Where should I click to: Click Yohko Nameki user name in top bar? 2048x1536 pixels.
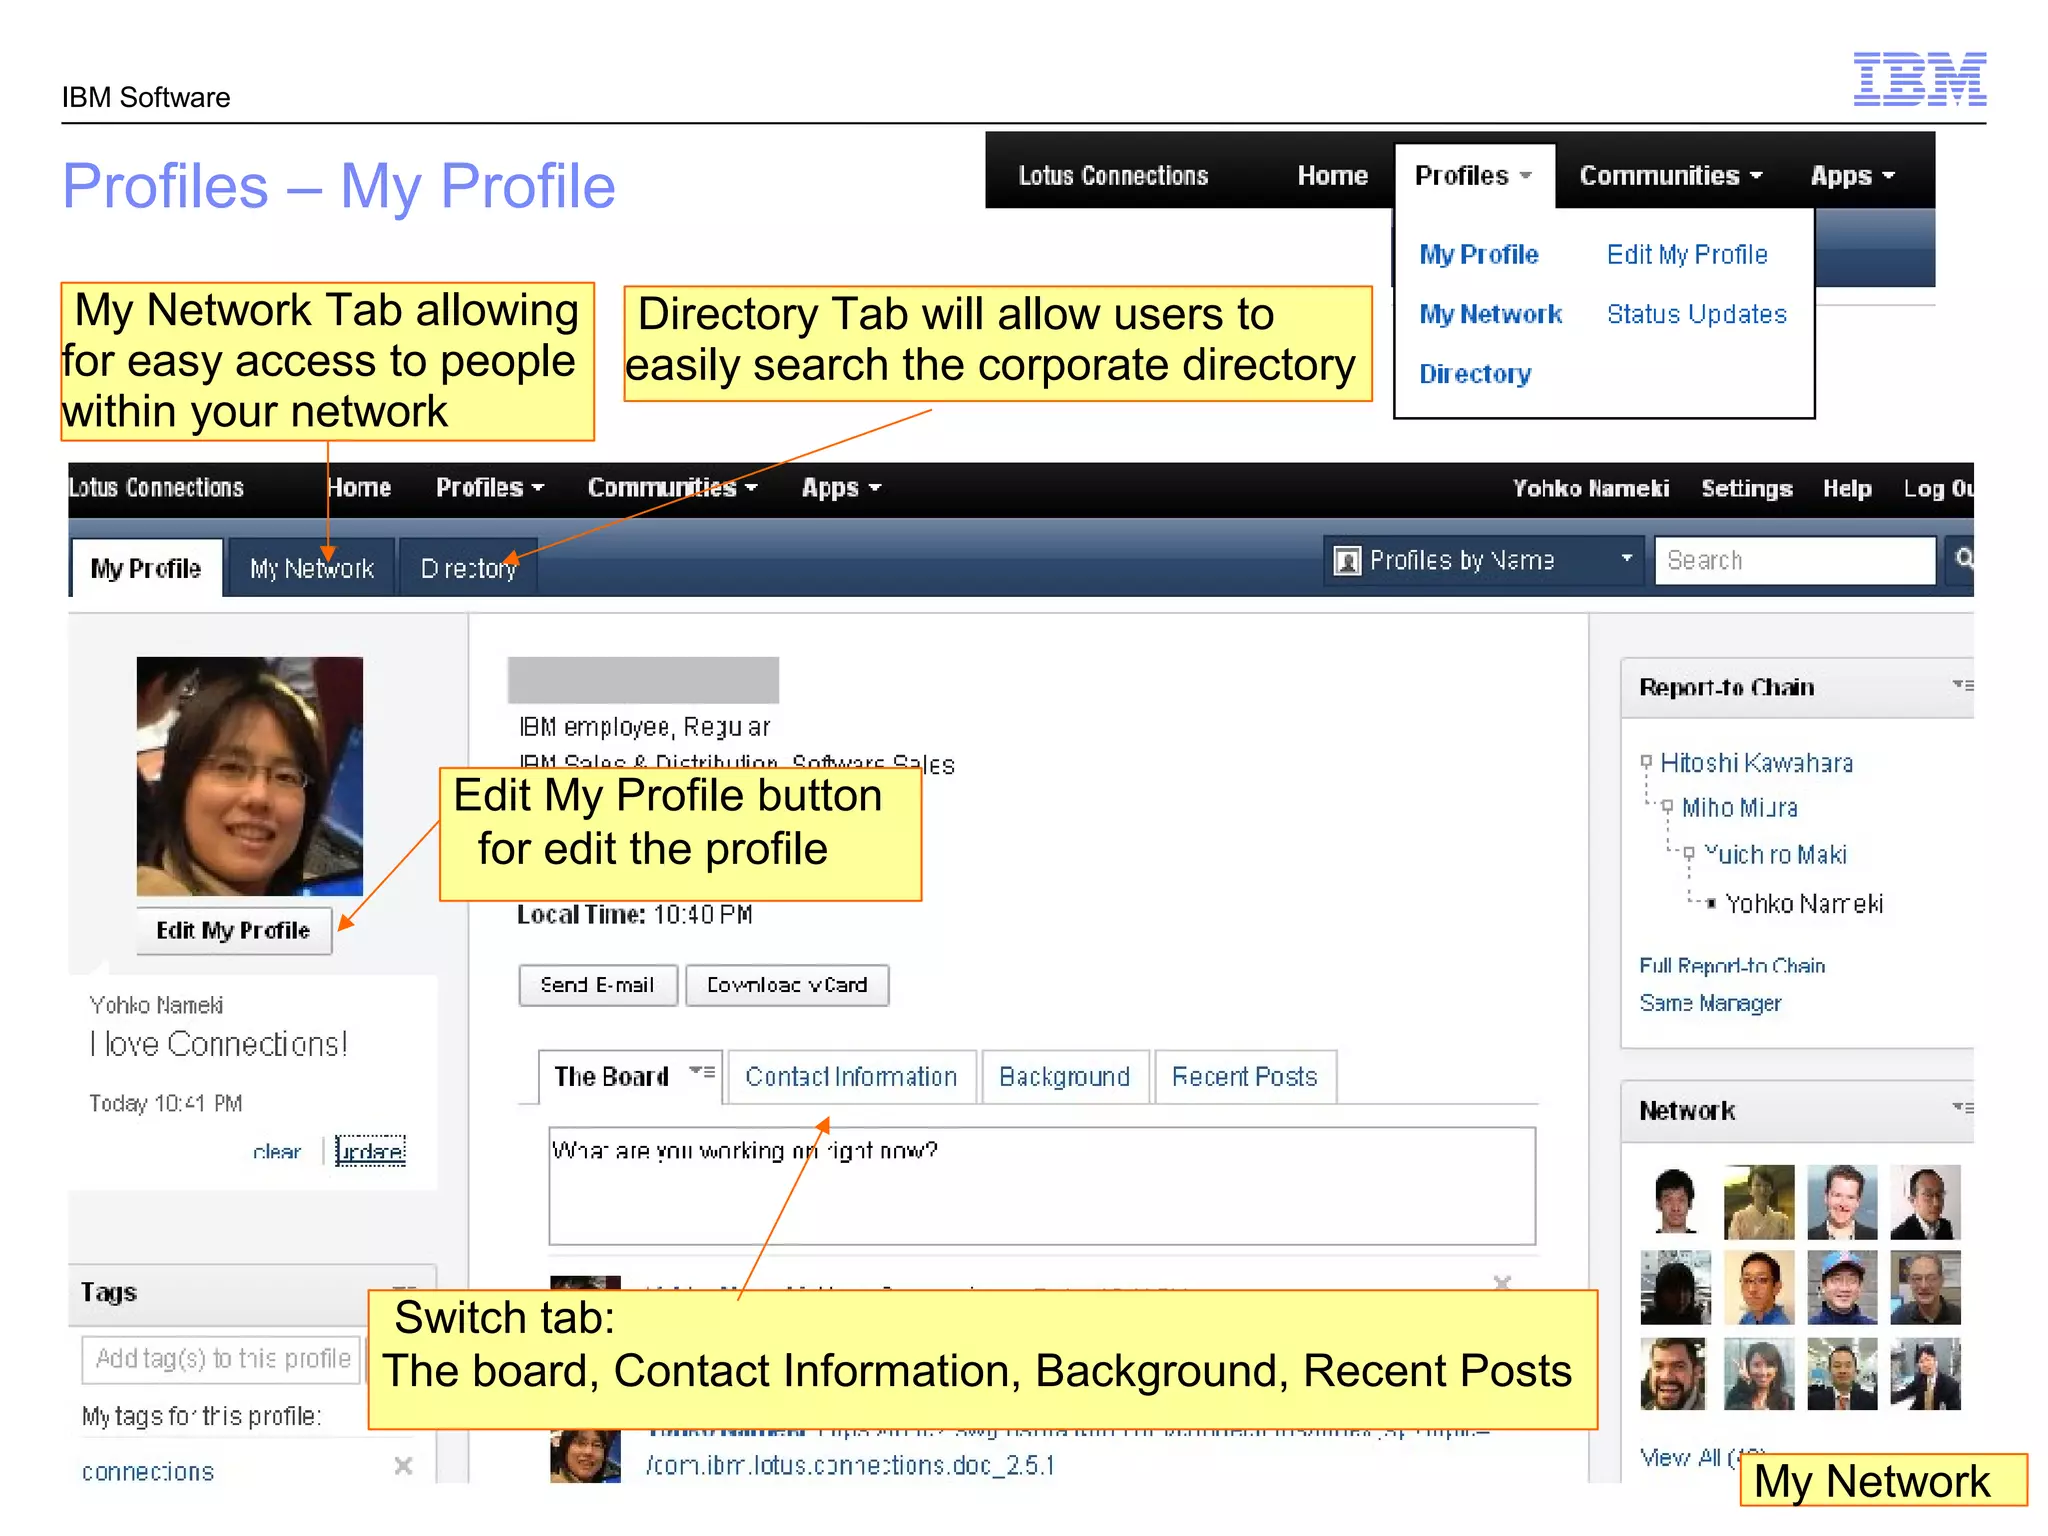click(1590, 488)
